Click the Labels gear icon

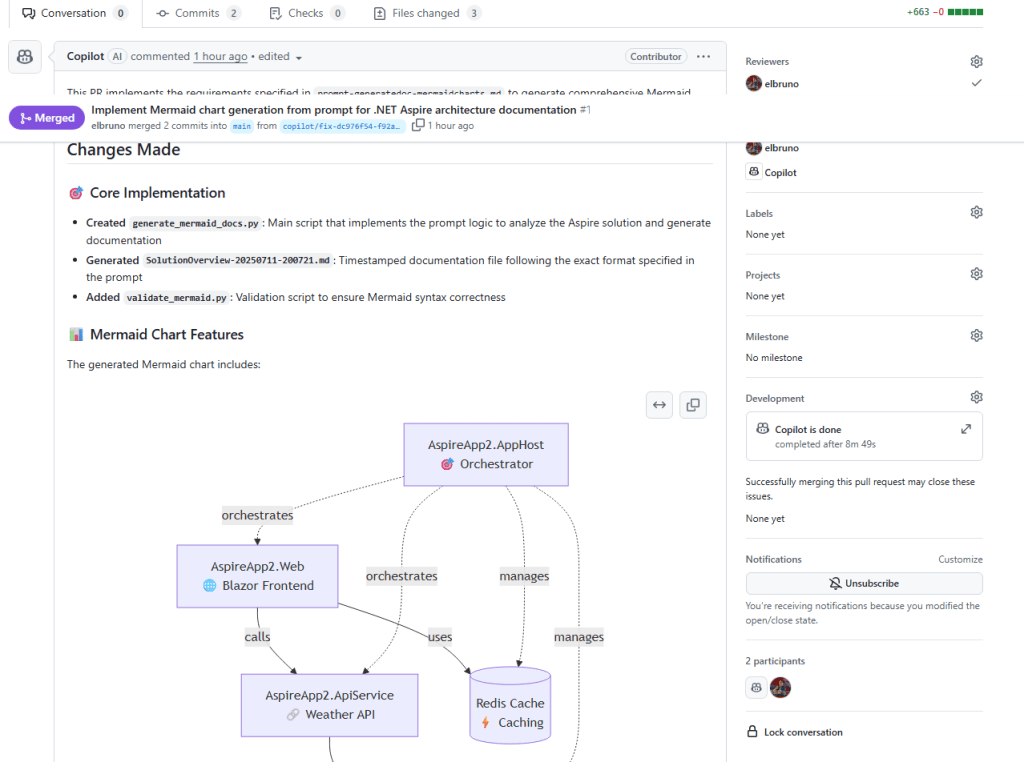(976, 213)
